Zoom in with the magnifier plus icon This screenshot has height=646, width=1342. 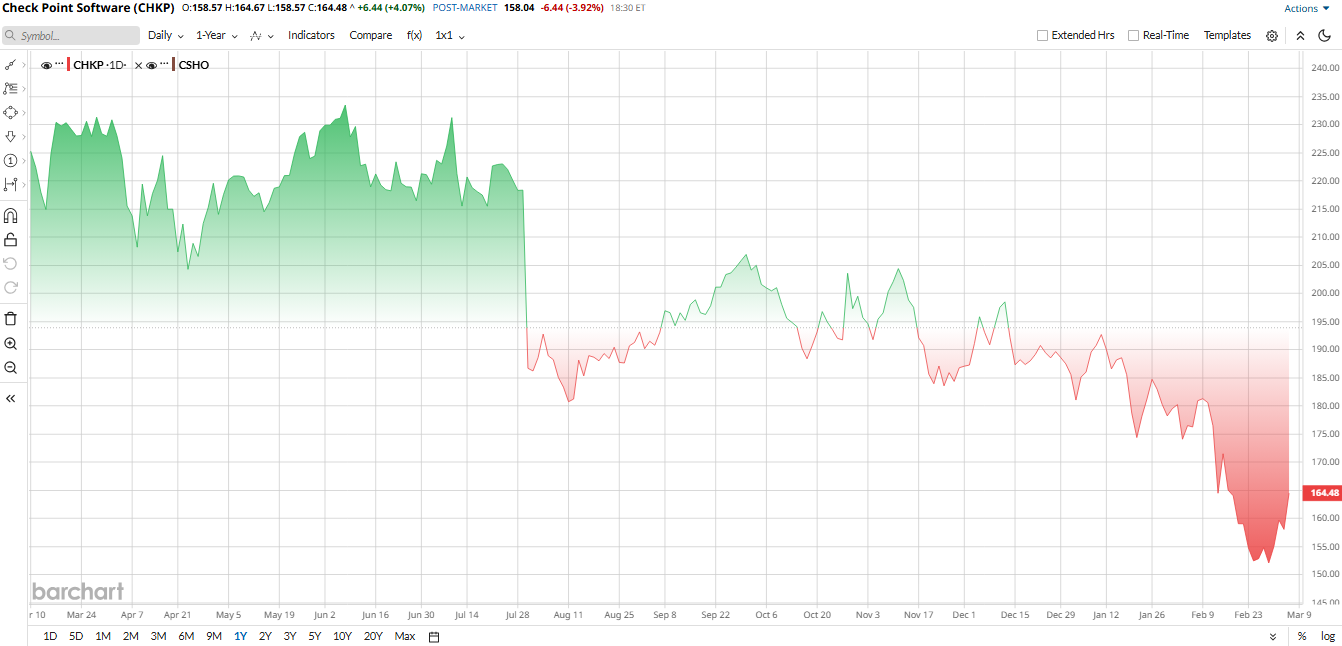tap(11, 343)
